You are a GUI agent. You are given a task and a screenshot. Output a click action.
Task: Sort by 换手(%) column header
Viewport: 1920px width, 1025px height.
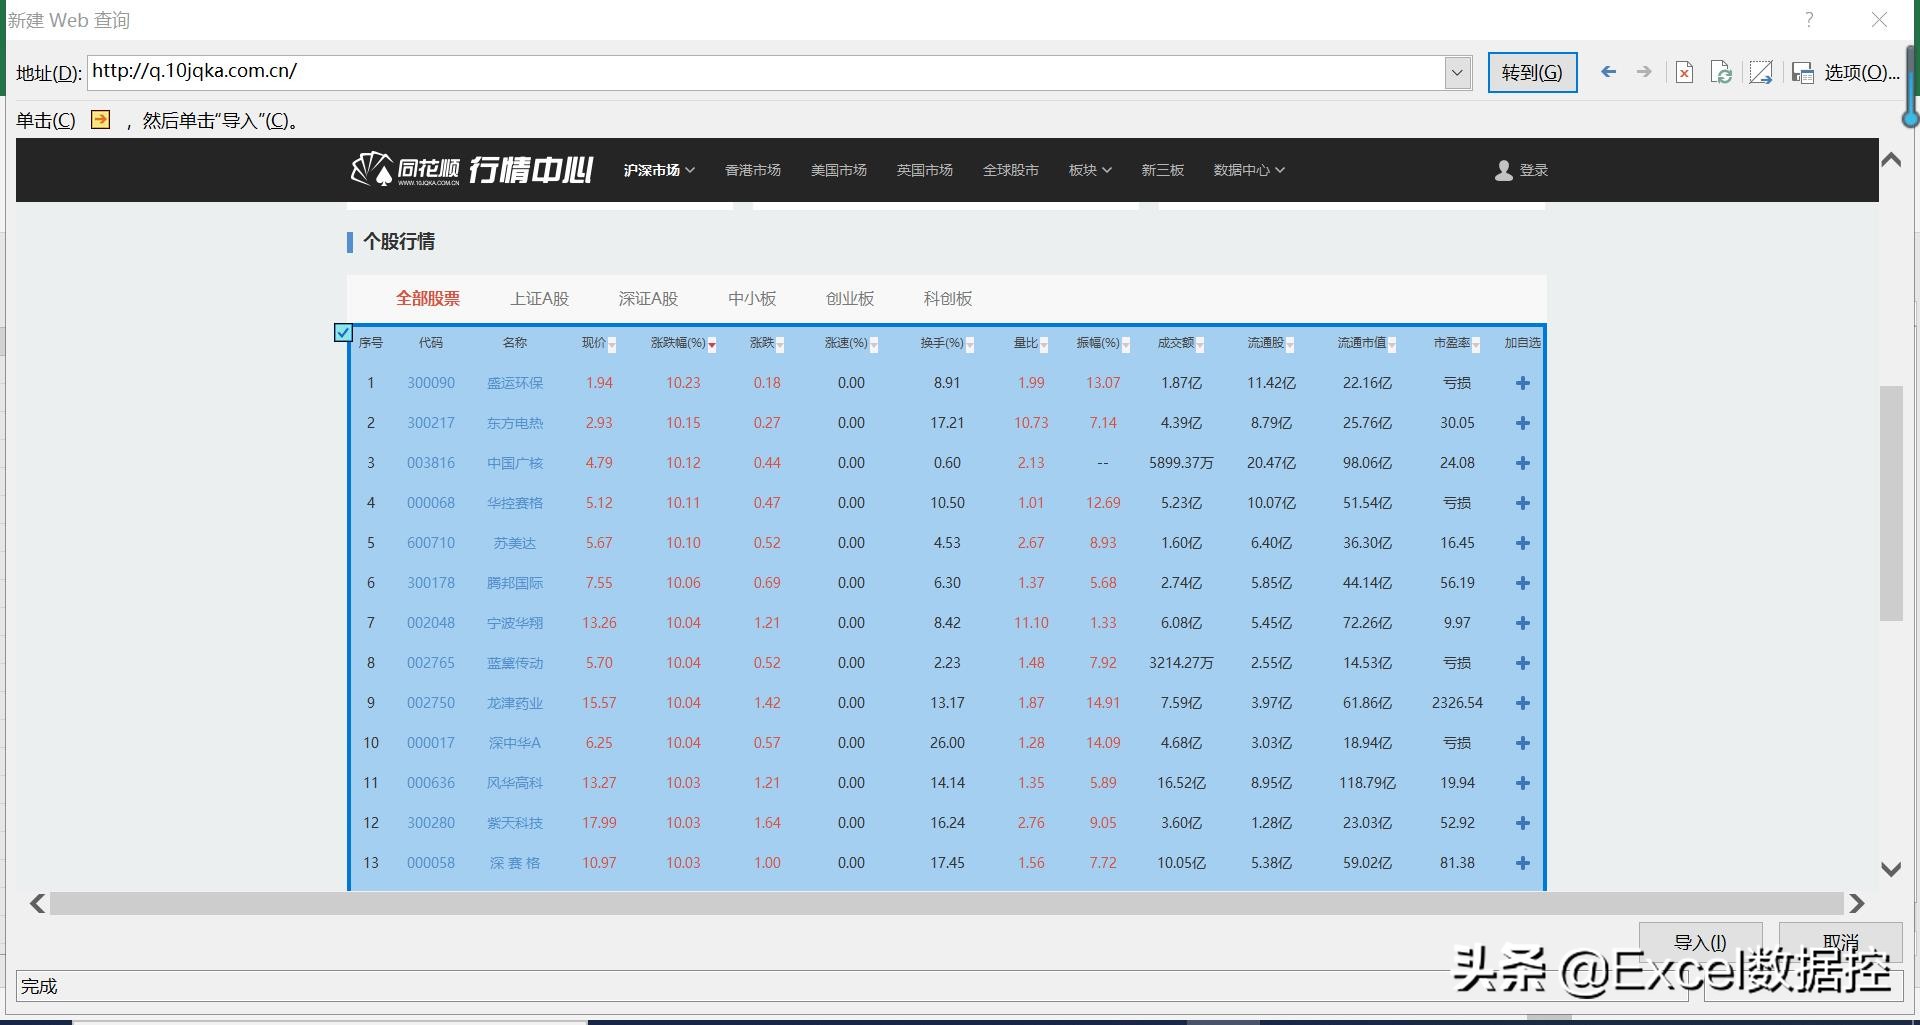tap(947, 343)
